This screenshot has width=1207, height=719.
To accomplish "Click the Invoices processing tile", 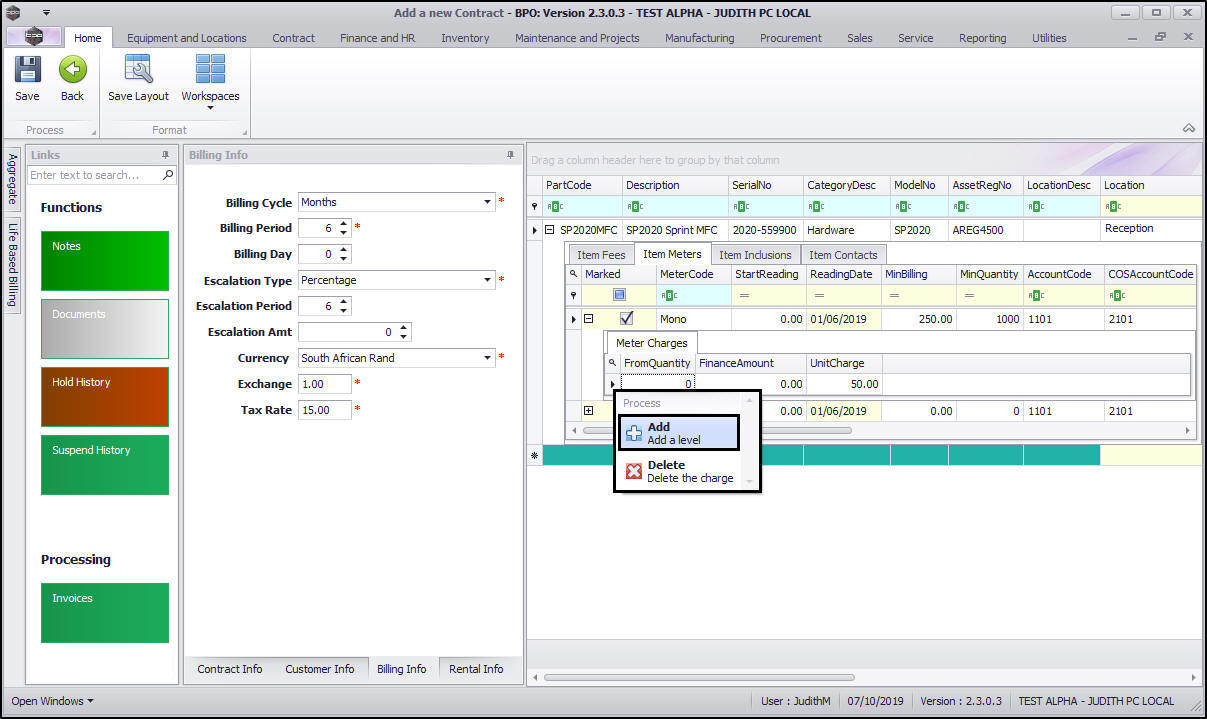I will pos(105,612).
